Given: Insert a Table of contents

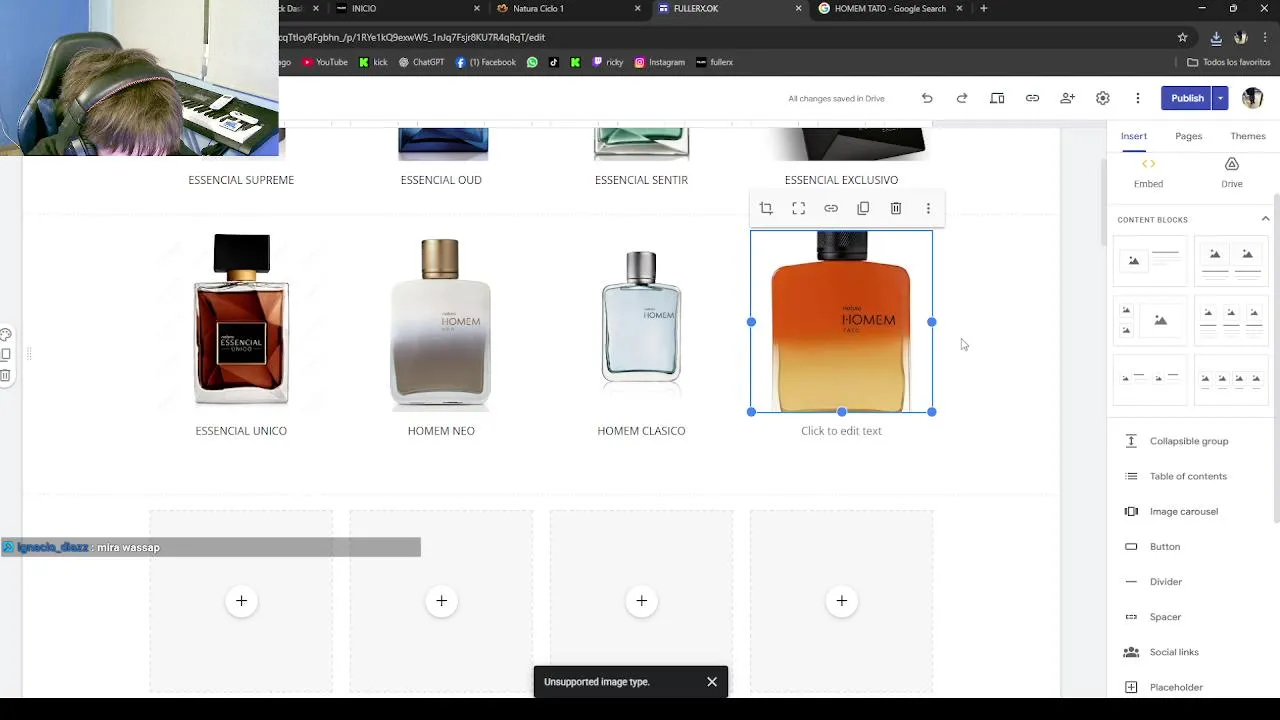Looking at the screenshot, I should click(1190, 476).
